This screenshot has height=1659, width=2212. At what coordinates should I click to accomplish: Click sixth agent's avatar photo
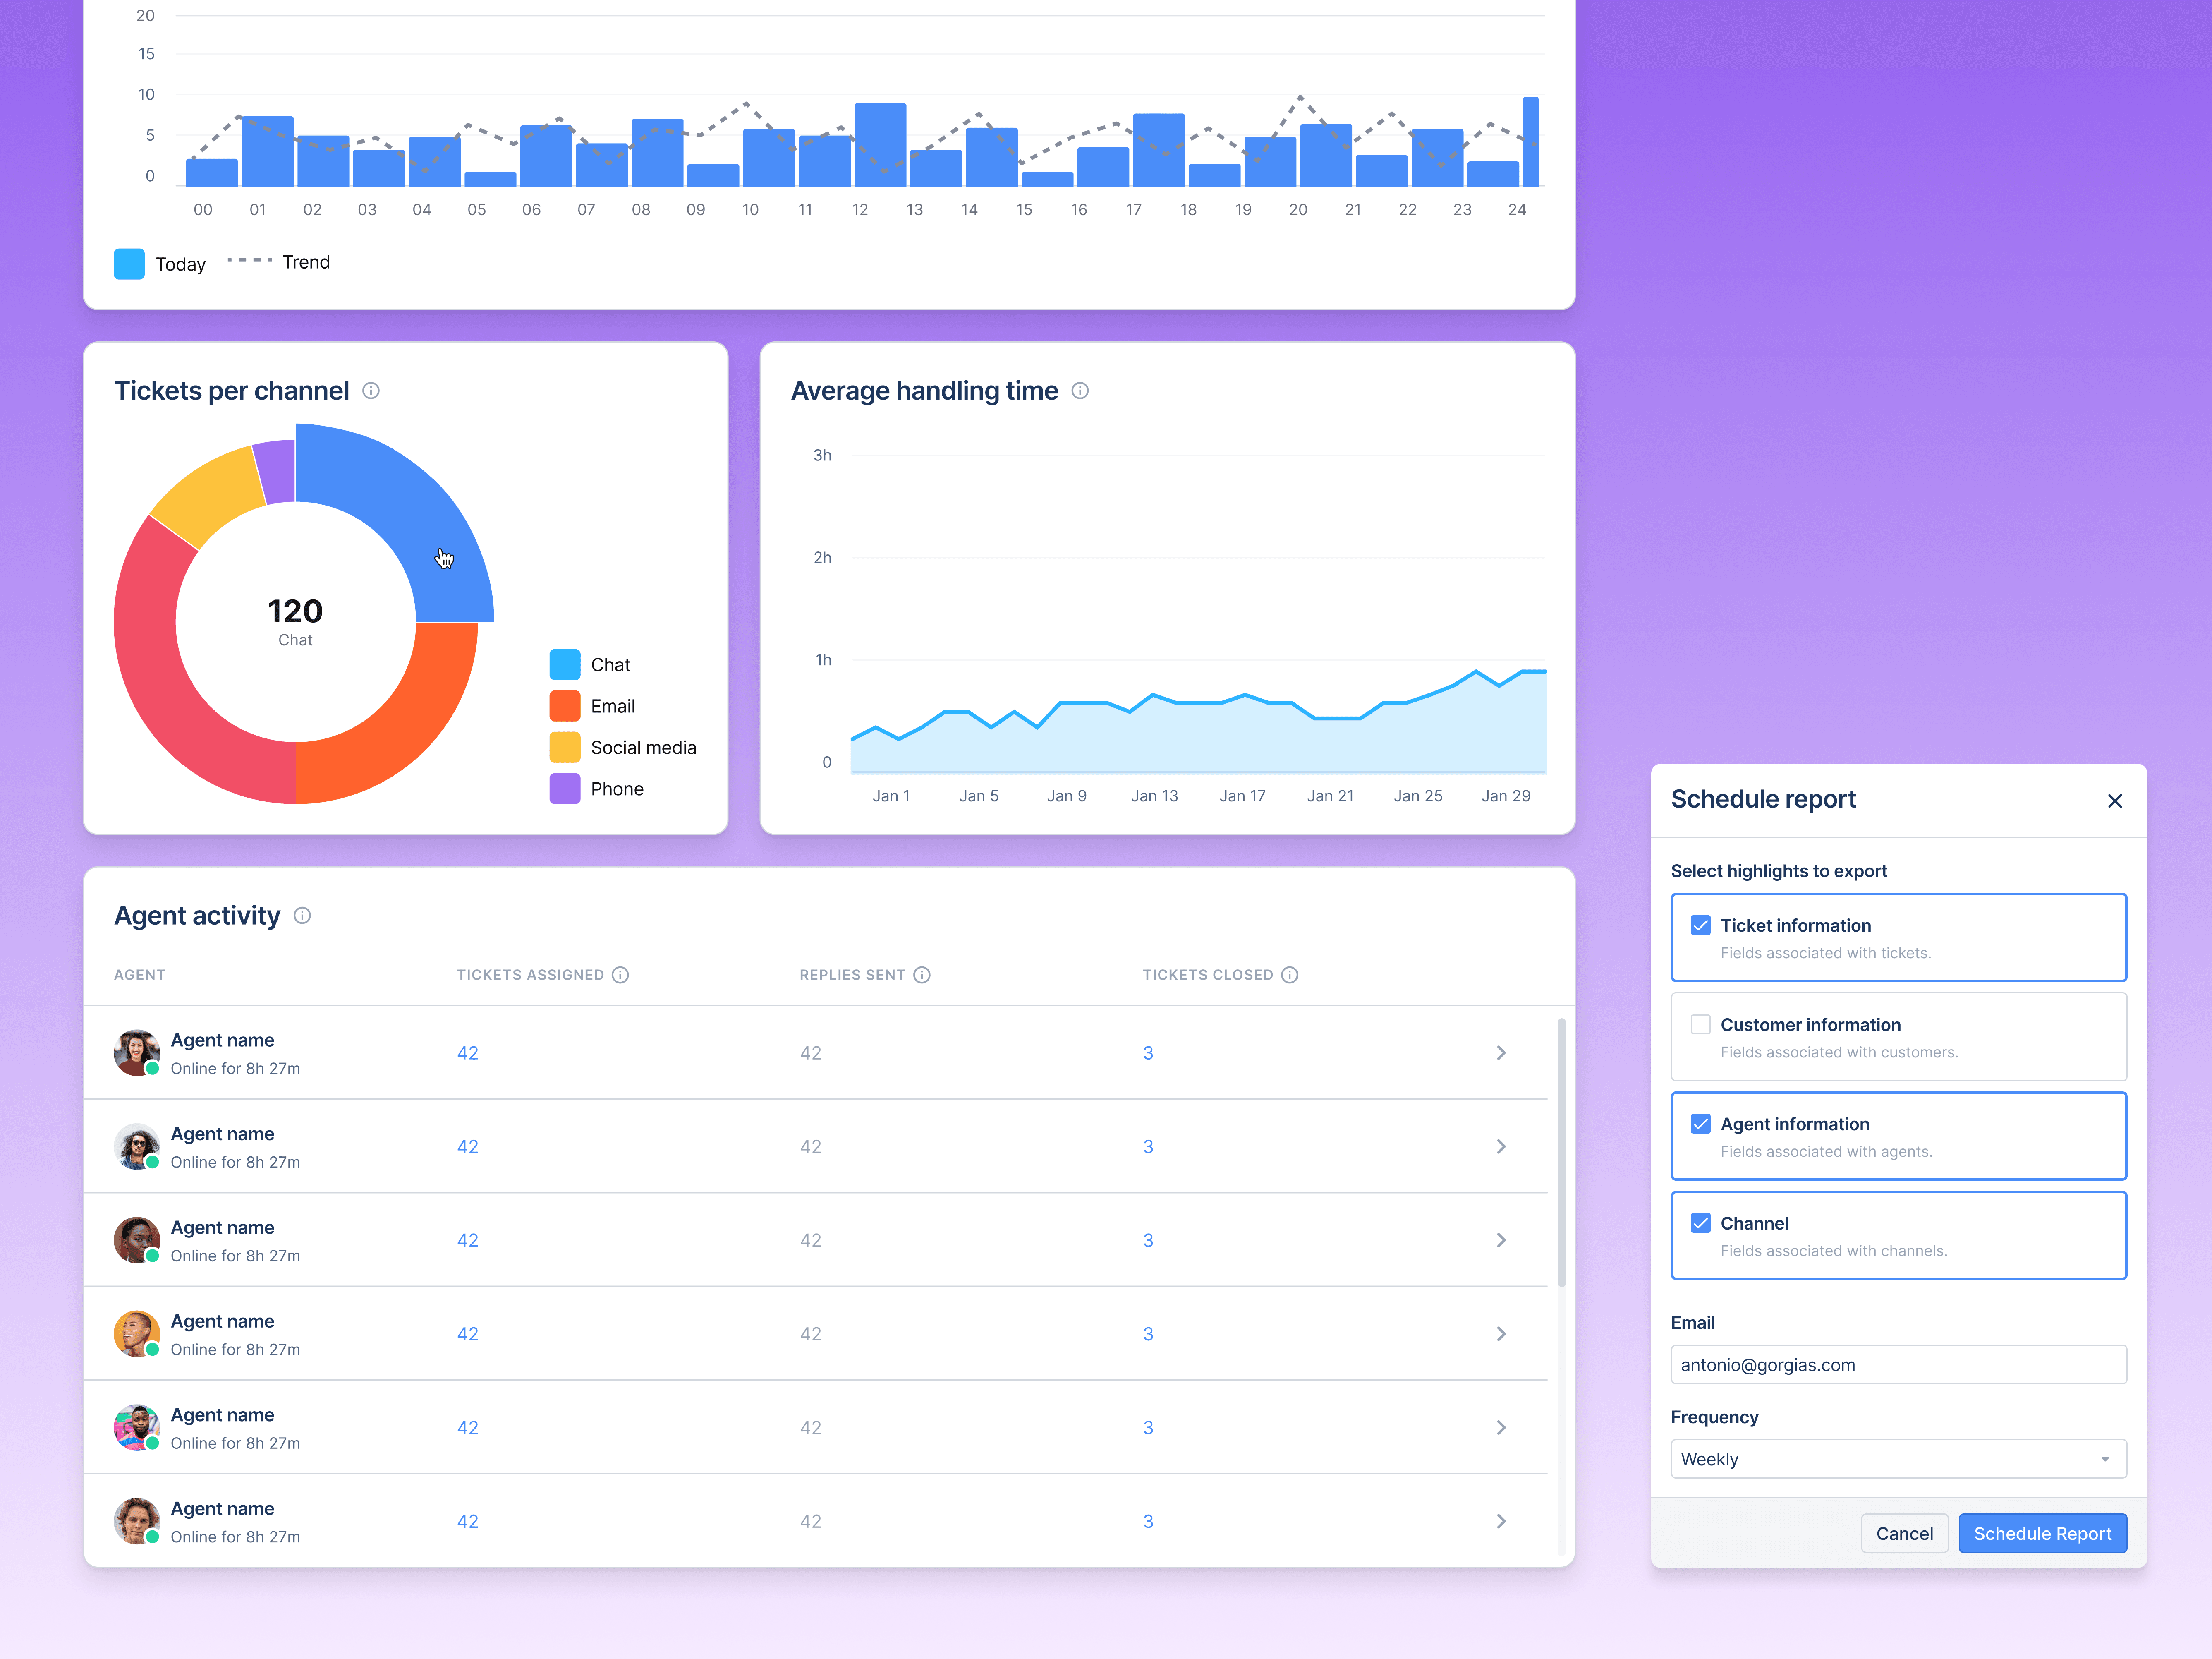(137, 1521)
